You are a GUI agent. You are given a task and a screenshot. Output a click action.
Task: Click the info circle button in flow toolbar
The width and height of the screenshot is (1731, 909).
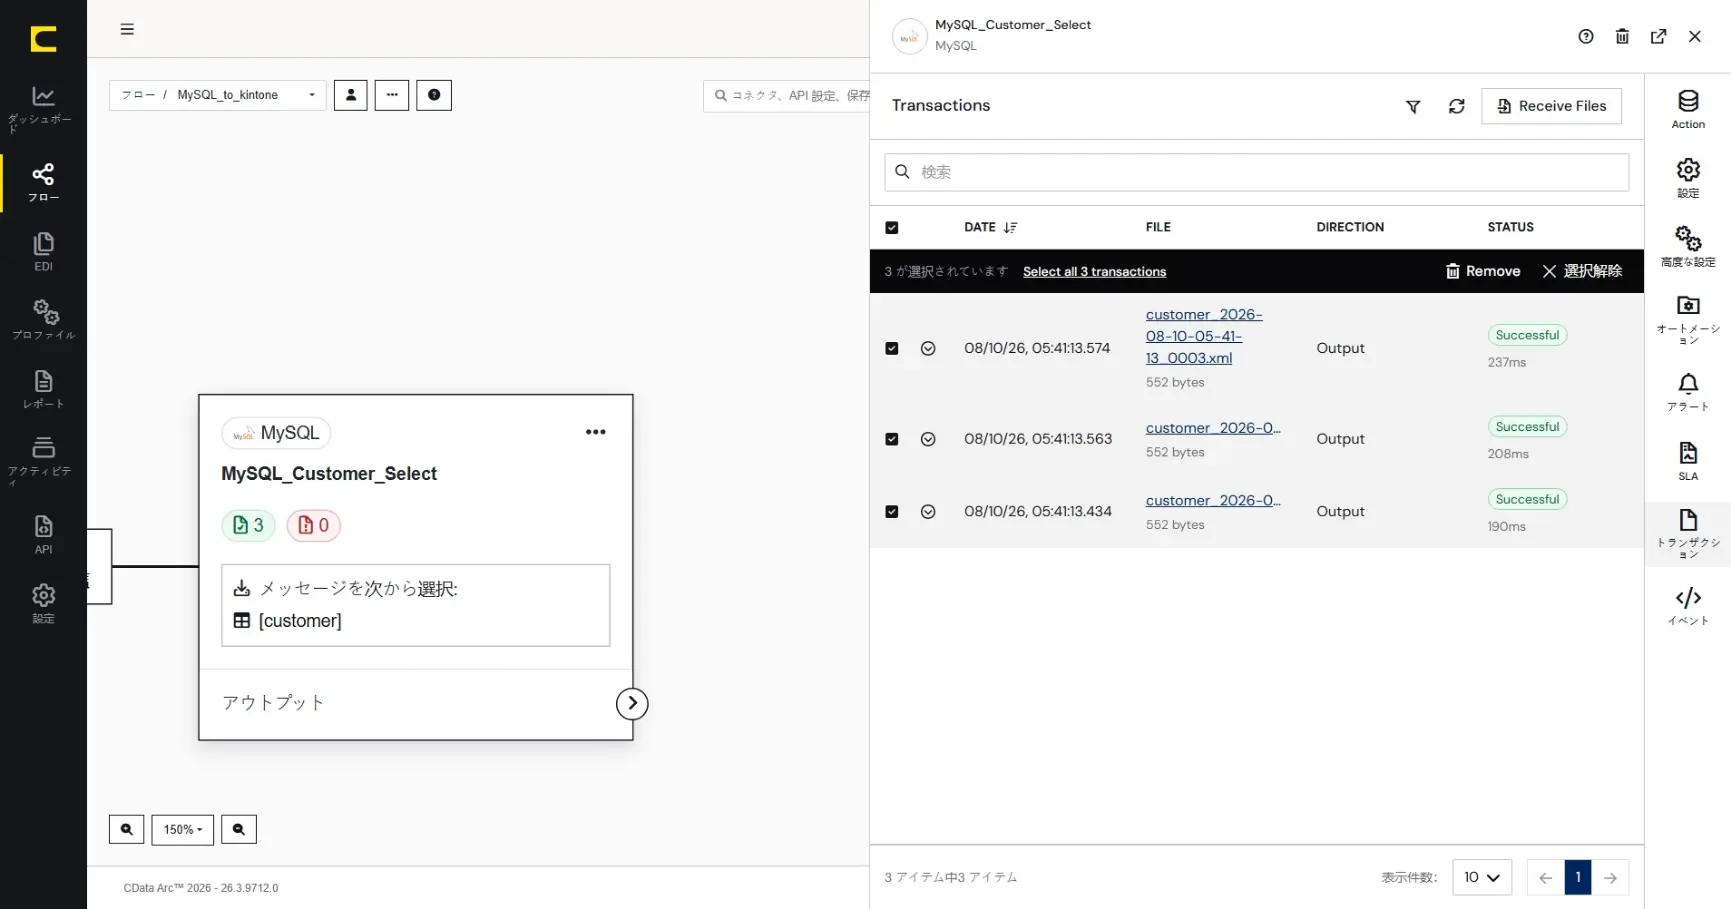(434, 95)
